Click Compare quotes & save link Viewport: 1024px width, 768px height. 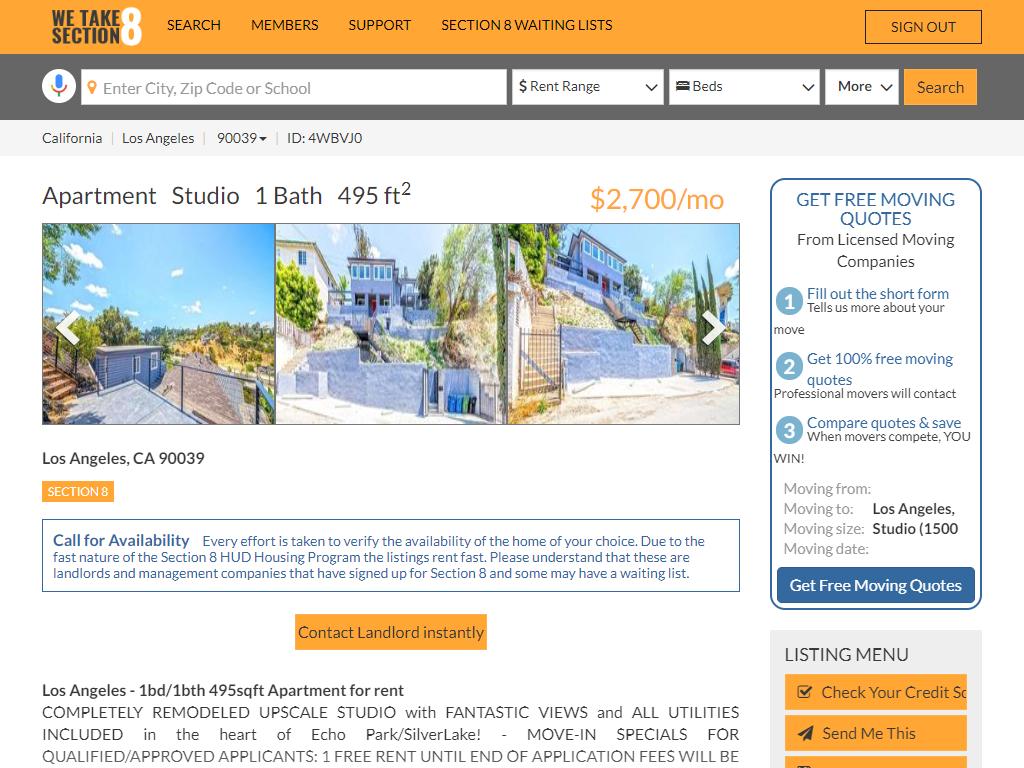(x=884, y=423)
